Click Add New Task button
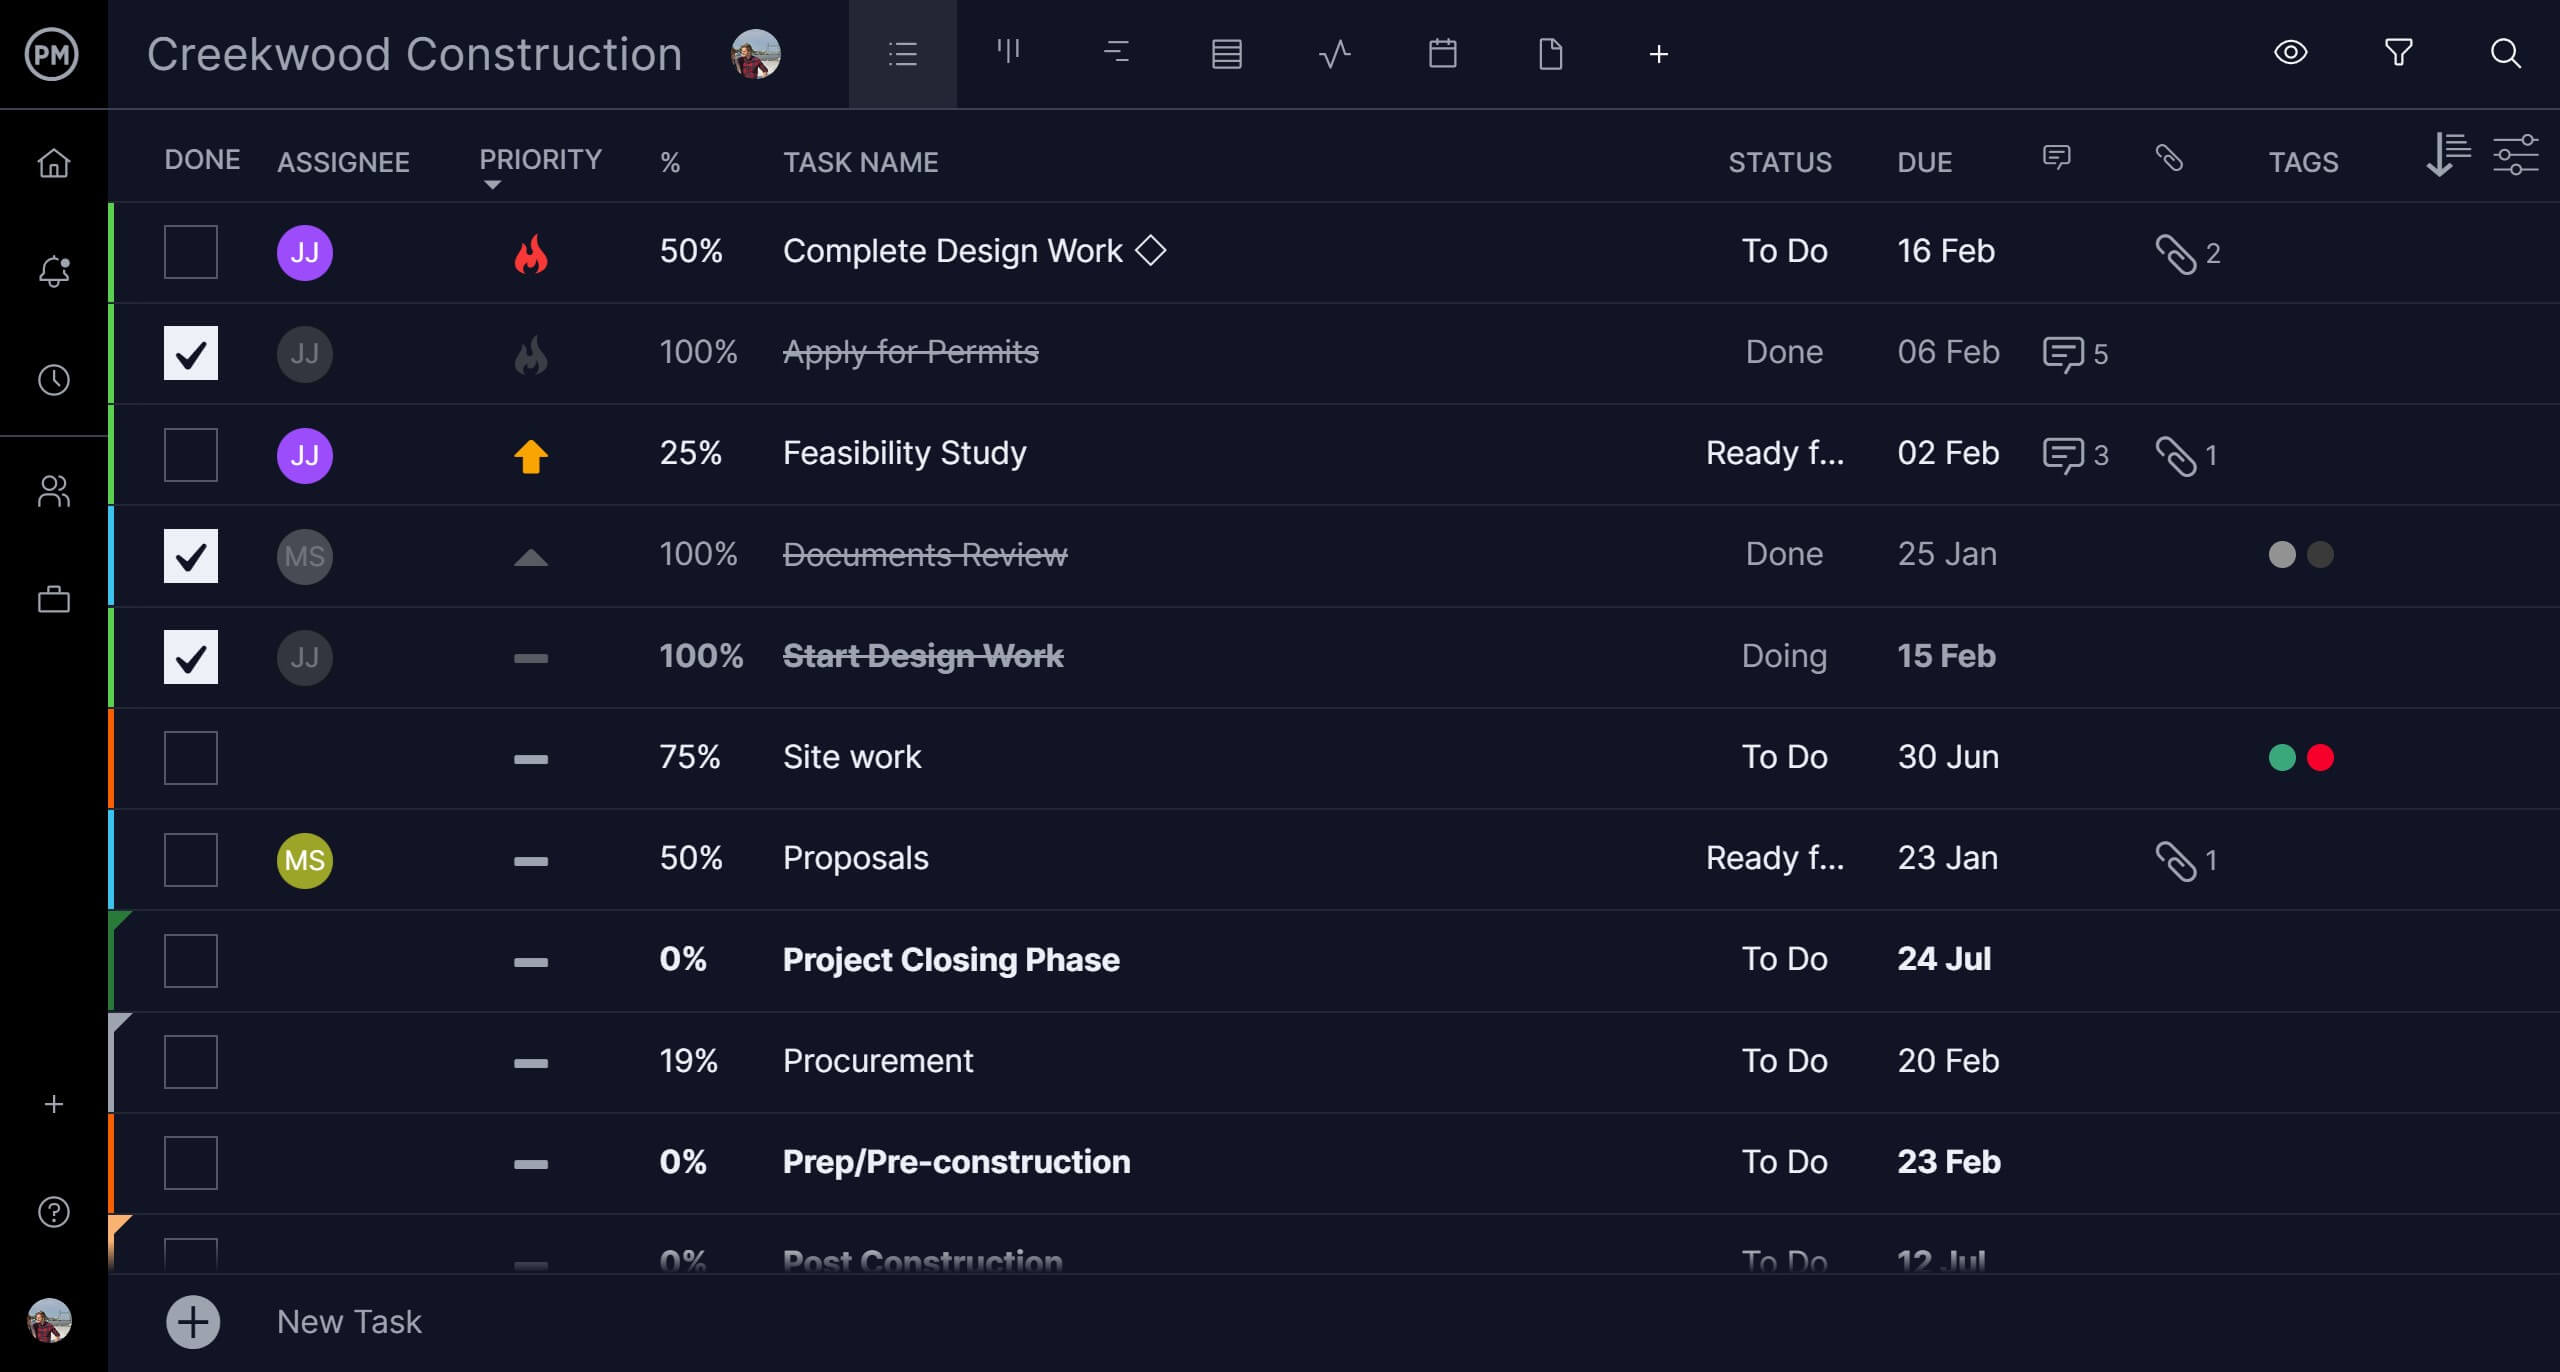The height and width of the screenshot is (1372, 2560). [x=191, y=1321]
